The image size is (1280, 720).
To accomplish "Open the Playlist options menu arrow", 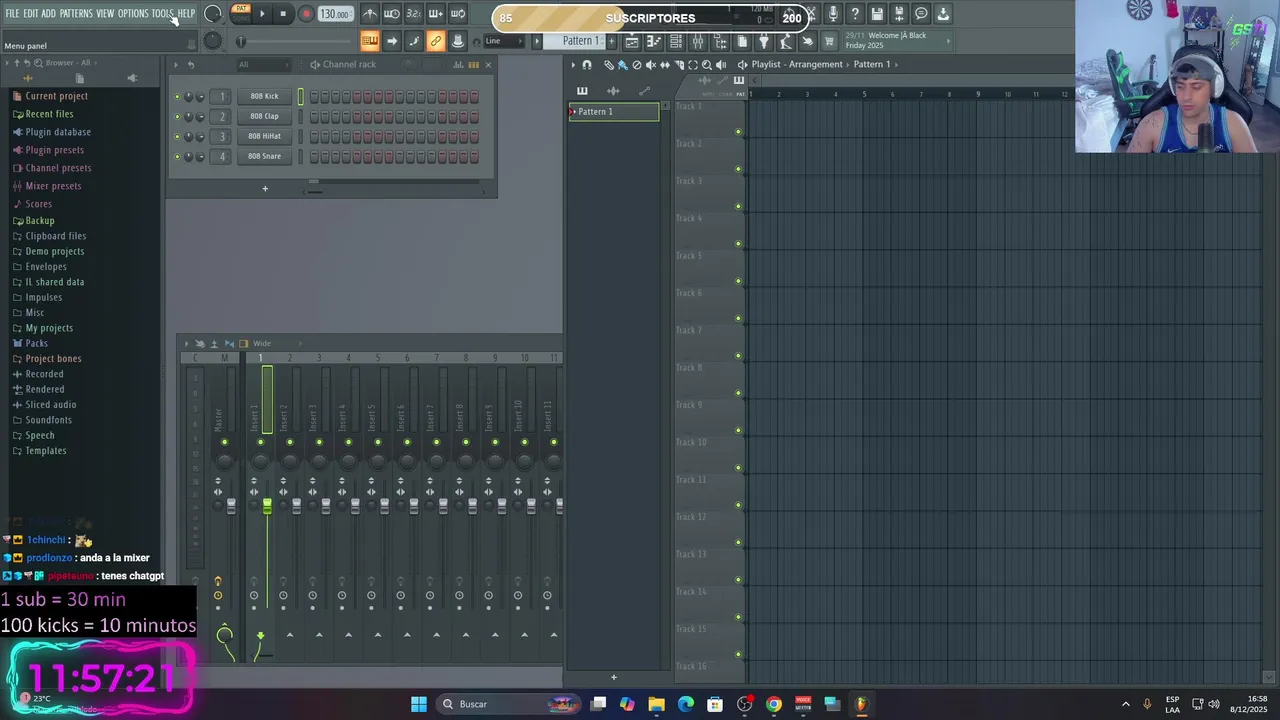I will (x=574, y=65).
